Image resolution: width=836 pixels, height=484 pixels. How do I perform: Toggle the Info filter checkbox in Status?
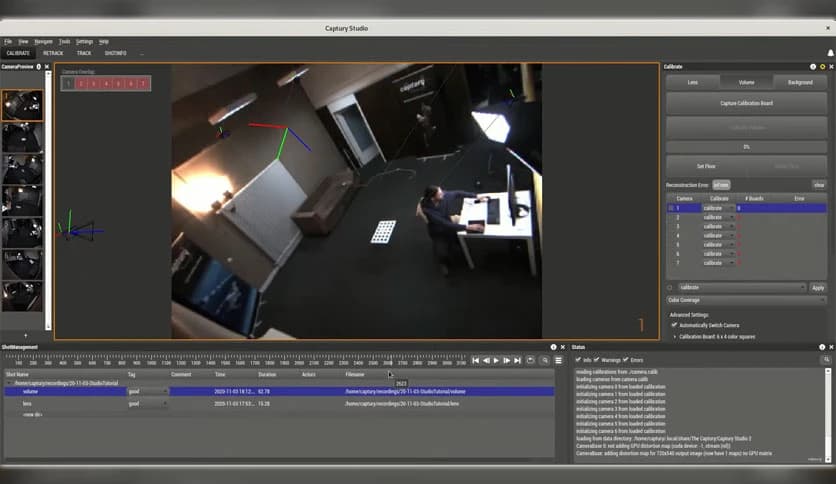(578, 360)
